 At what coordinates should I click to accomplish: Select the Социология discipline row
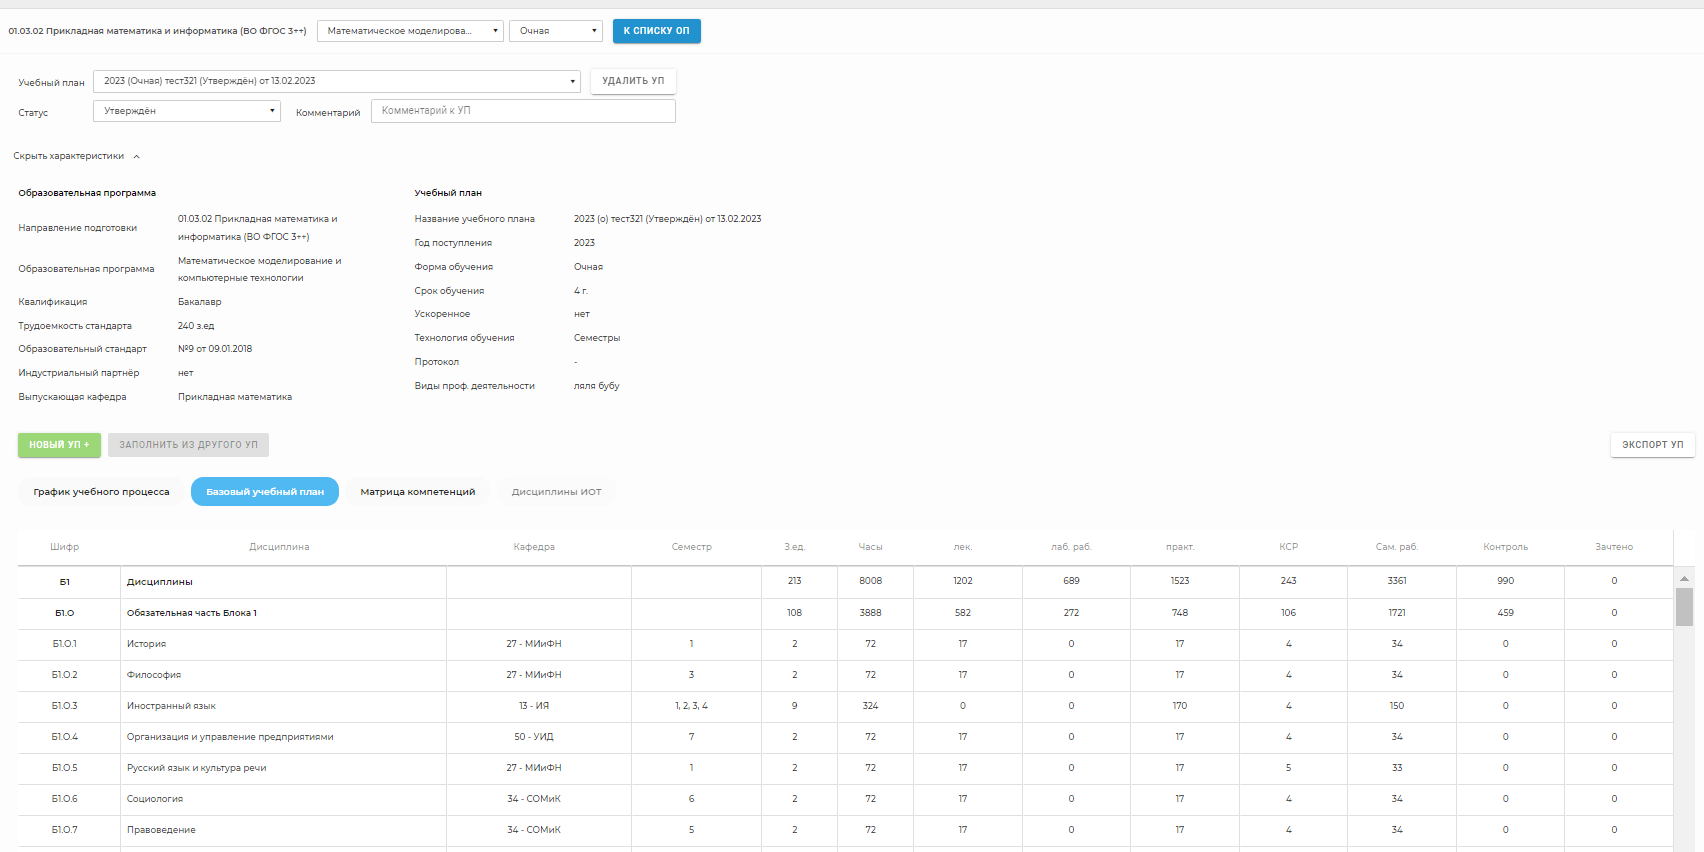845,799
